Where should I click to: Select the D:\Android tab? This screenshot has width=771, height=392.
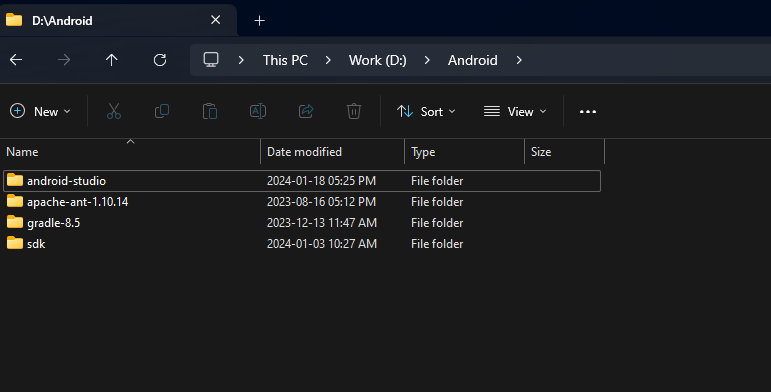(118, 20)
